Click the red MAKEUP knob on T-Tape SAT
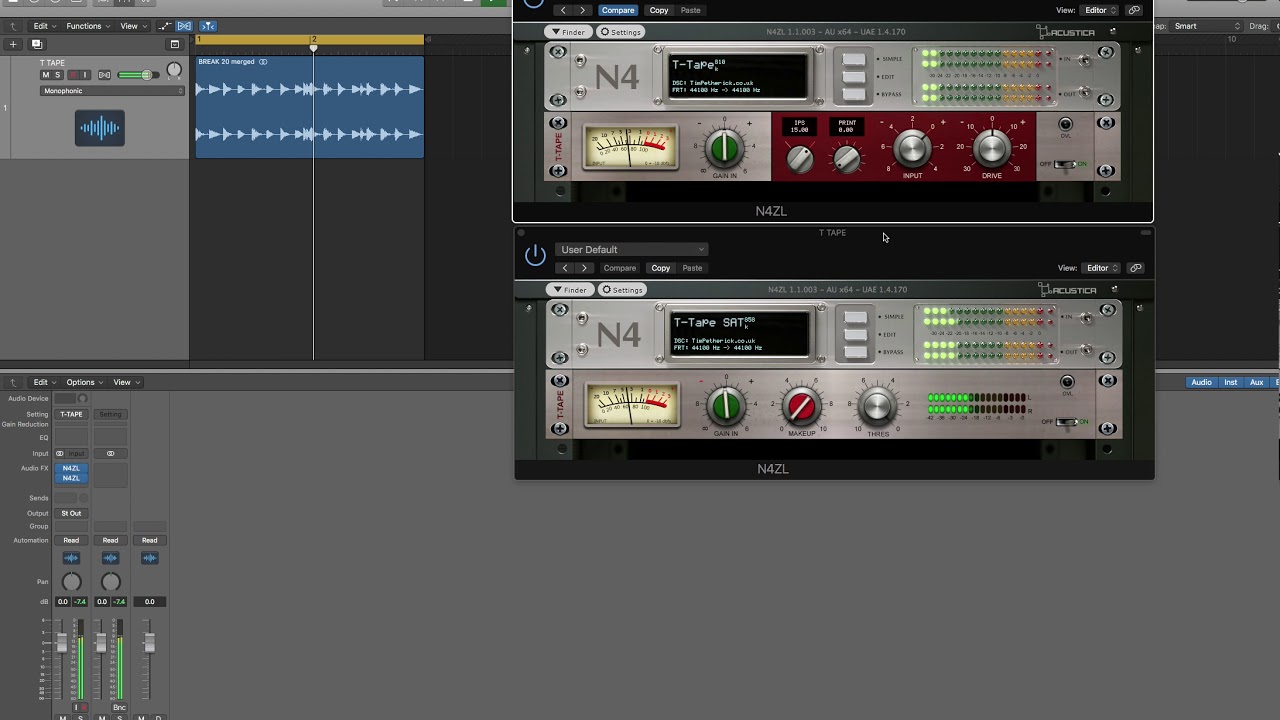1280x720 pixels. (801, 407)
